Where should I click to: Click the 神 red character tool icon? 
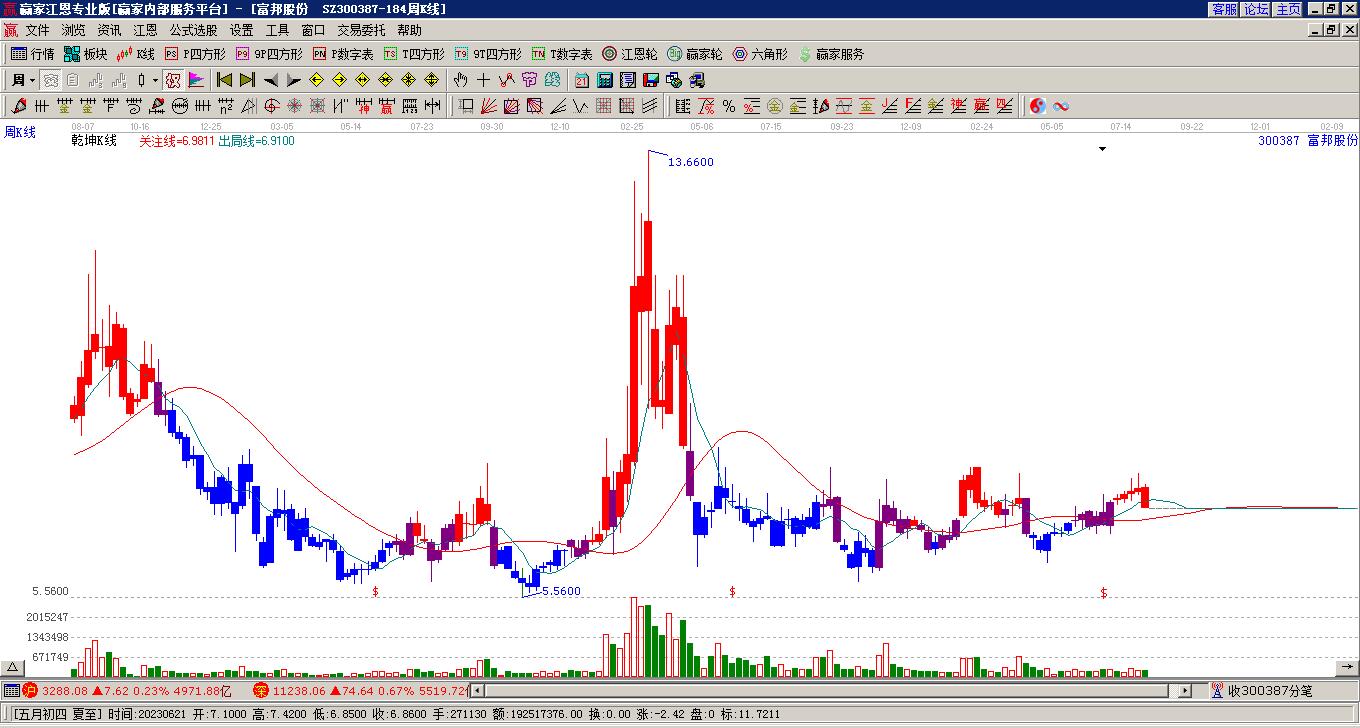pyautogui.click(x=364, y=105)
